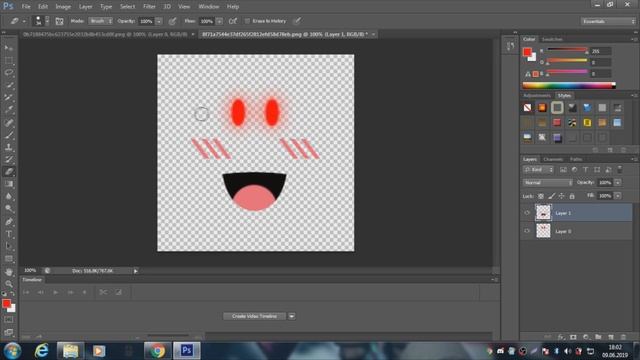Image resolution: width=640 pixels, height=360 pixels.
Task: Toggle Quick Mask mode in the toolbox
Action: 9,320
